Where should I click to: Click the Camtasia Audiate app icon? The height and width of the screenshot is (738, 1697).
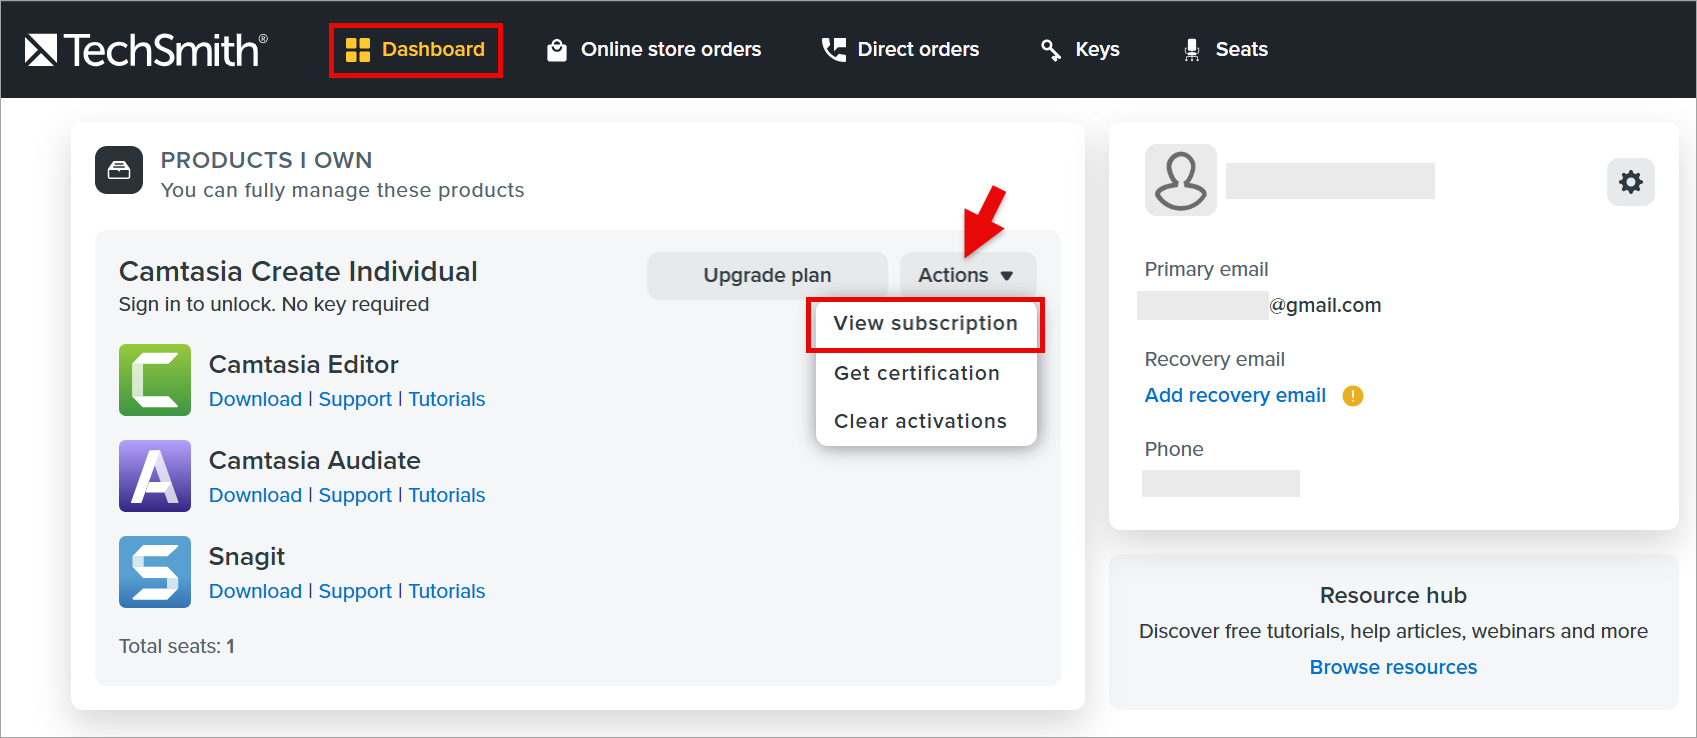[155, 476]
